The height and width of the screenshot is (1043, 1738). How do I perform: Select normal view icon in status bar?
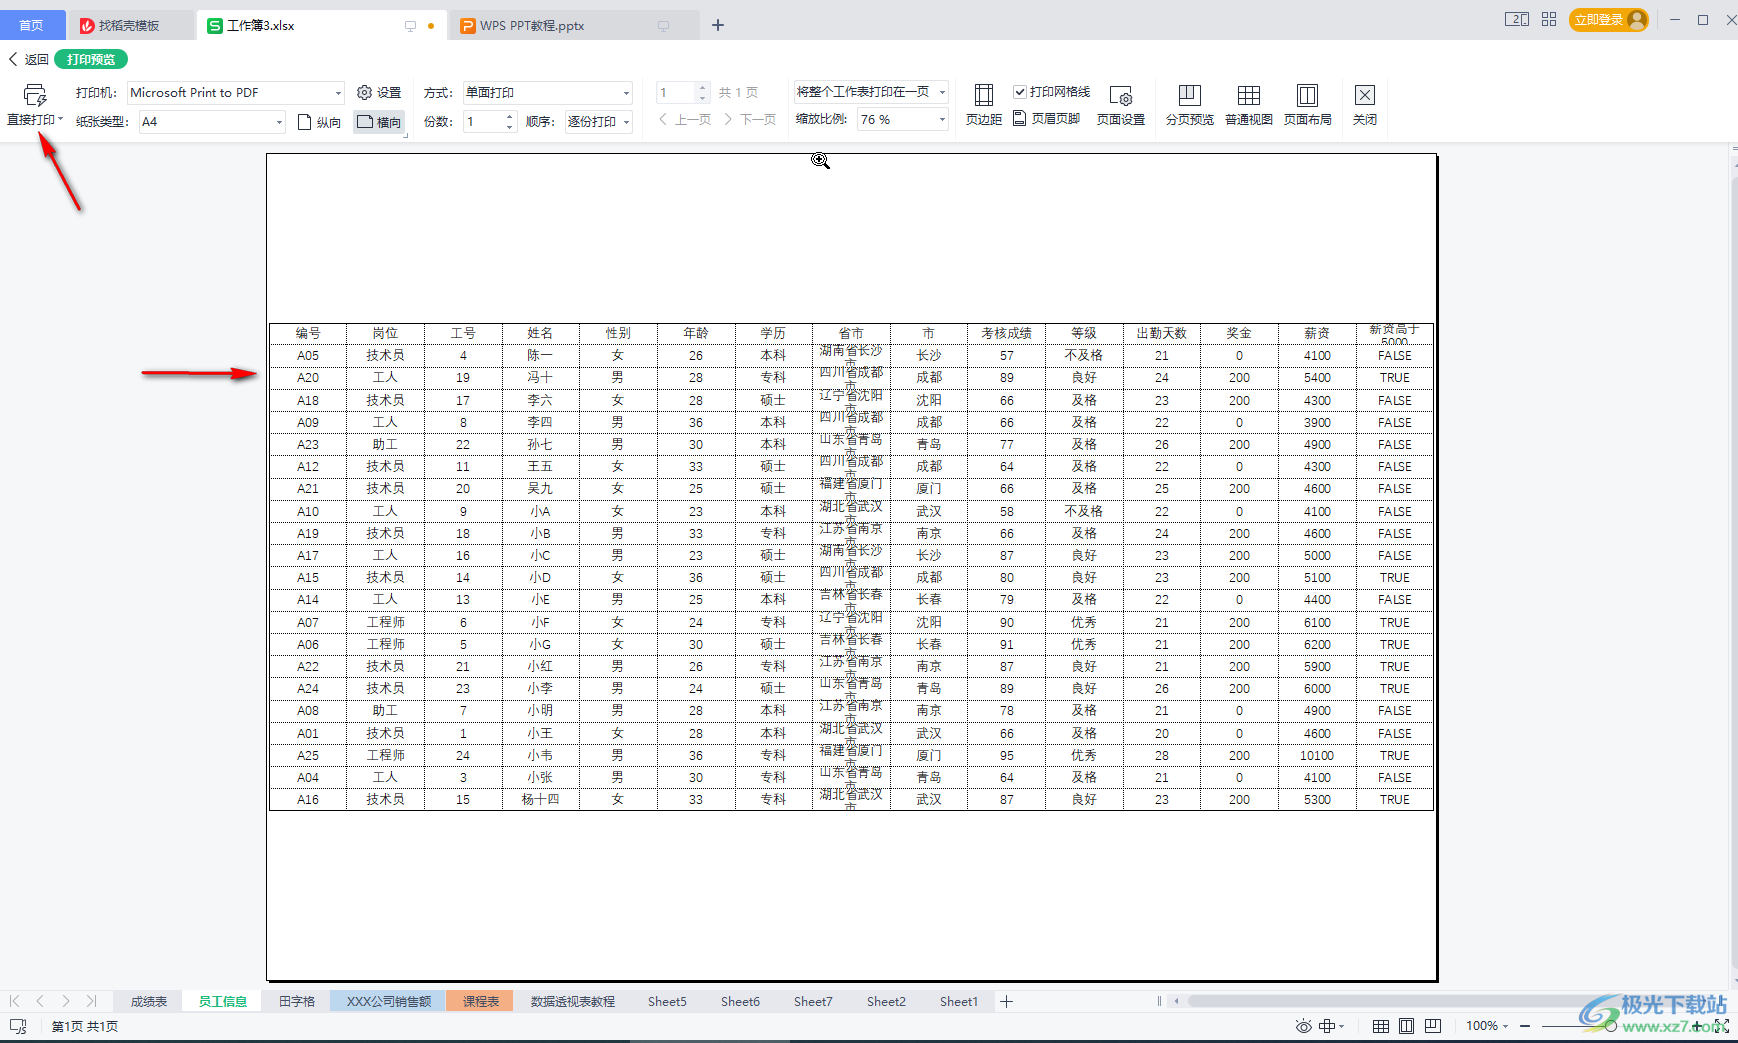pos(1381,1026)
